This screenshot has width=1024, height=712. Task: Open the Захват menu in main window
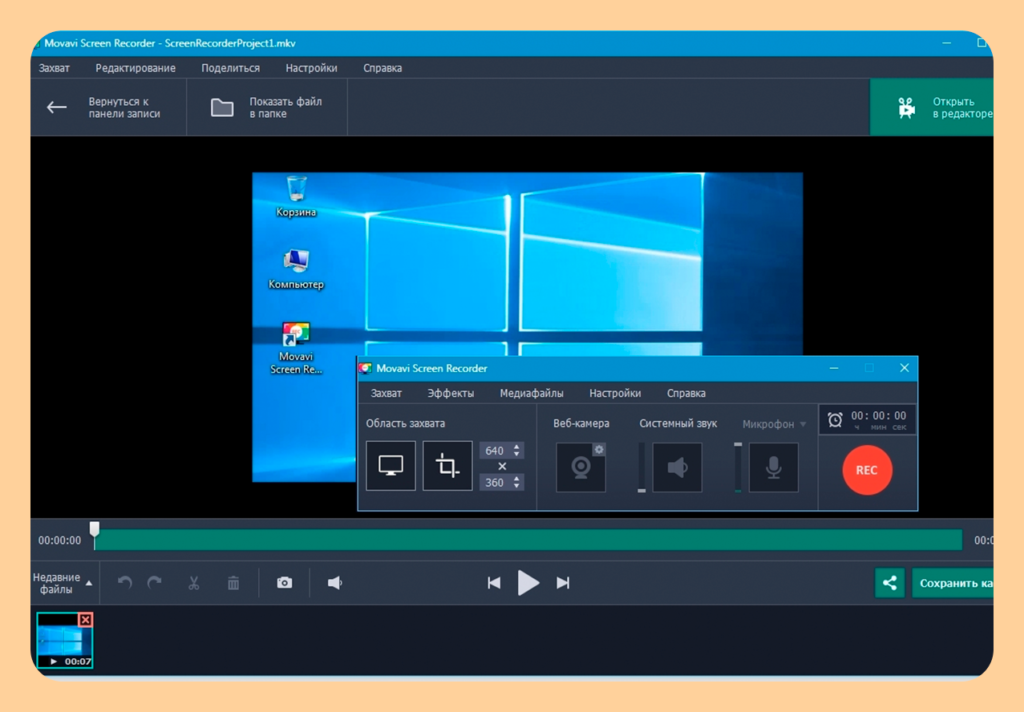coord(54,68)
